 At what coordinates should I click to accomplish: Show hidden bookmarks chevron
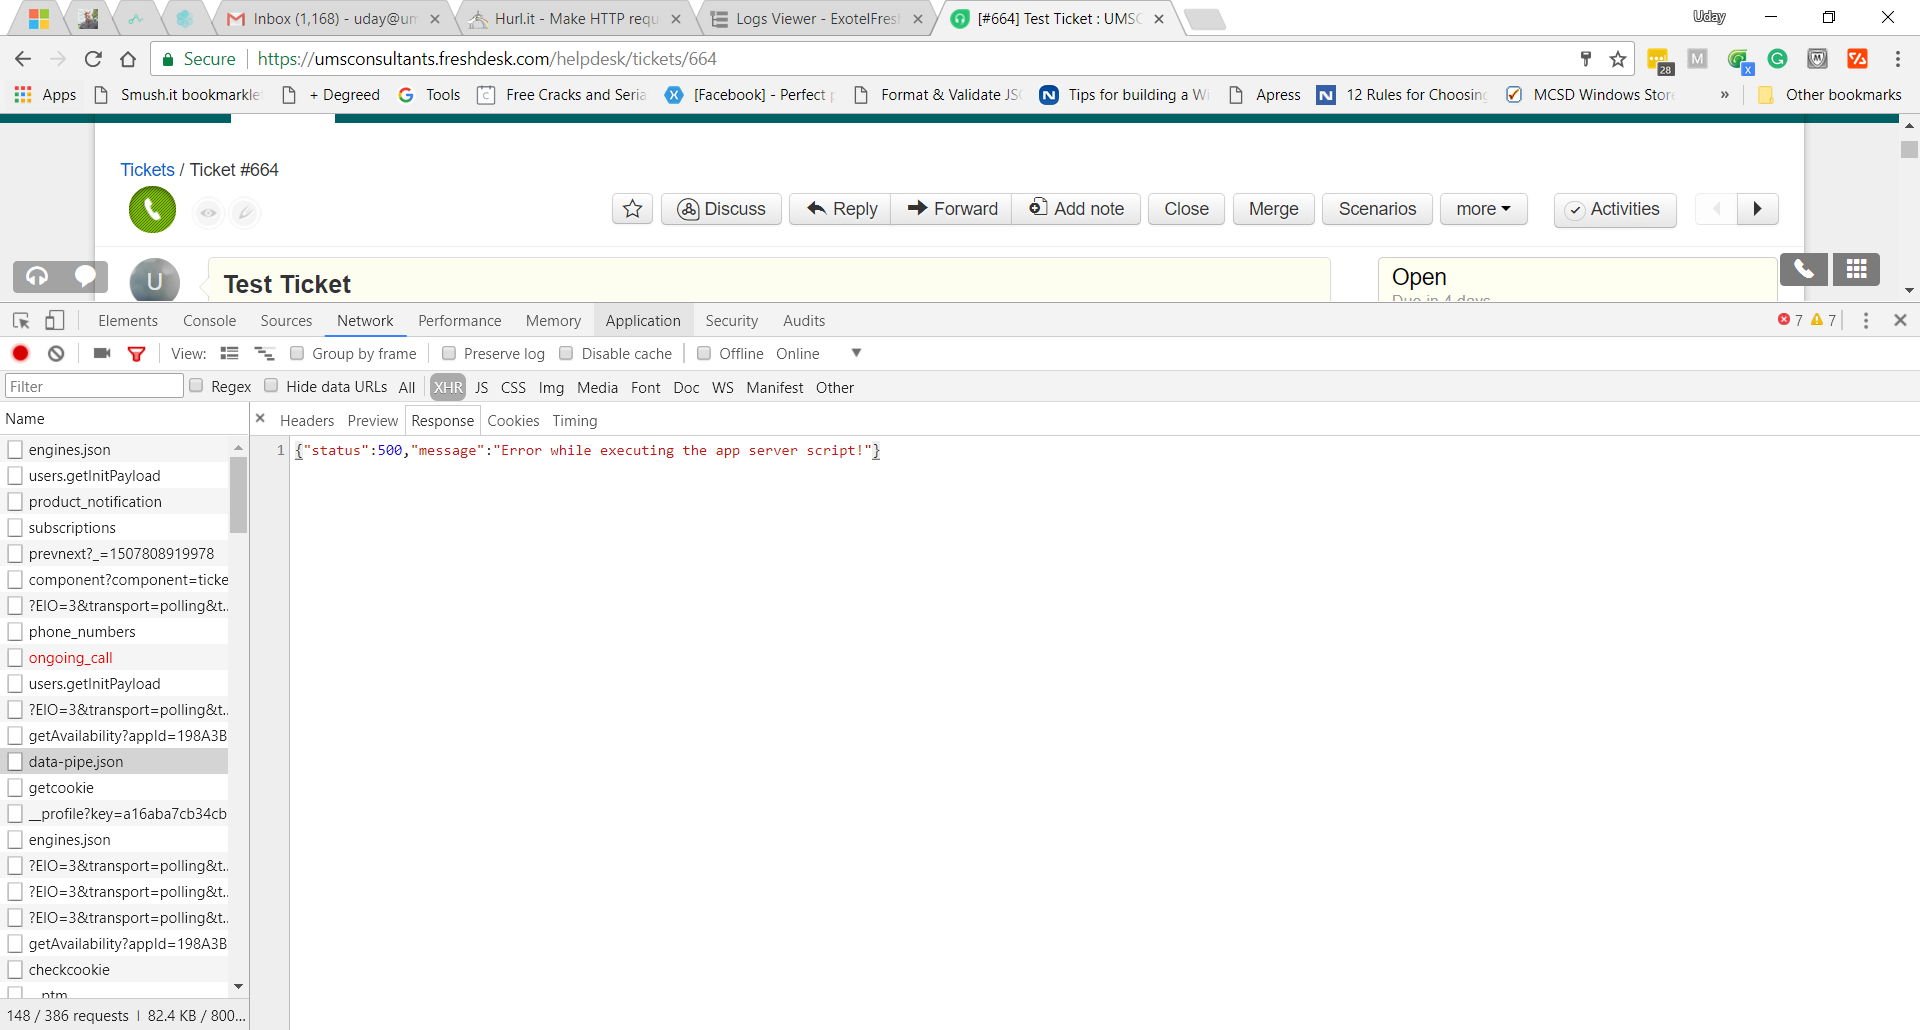pos(1724,94)
